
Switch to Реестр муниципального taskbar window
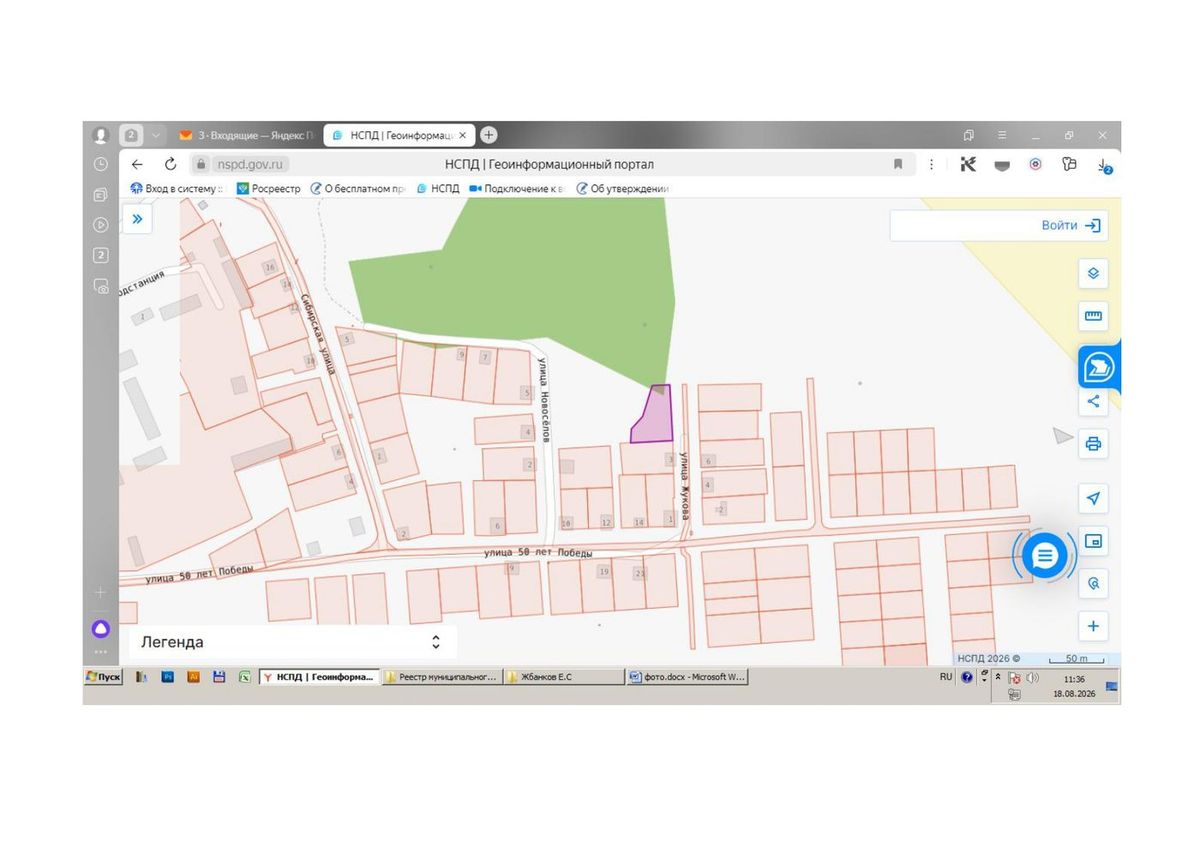point(442,677)
